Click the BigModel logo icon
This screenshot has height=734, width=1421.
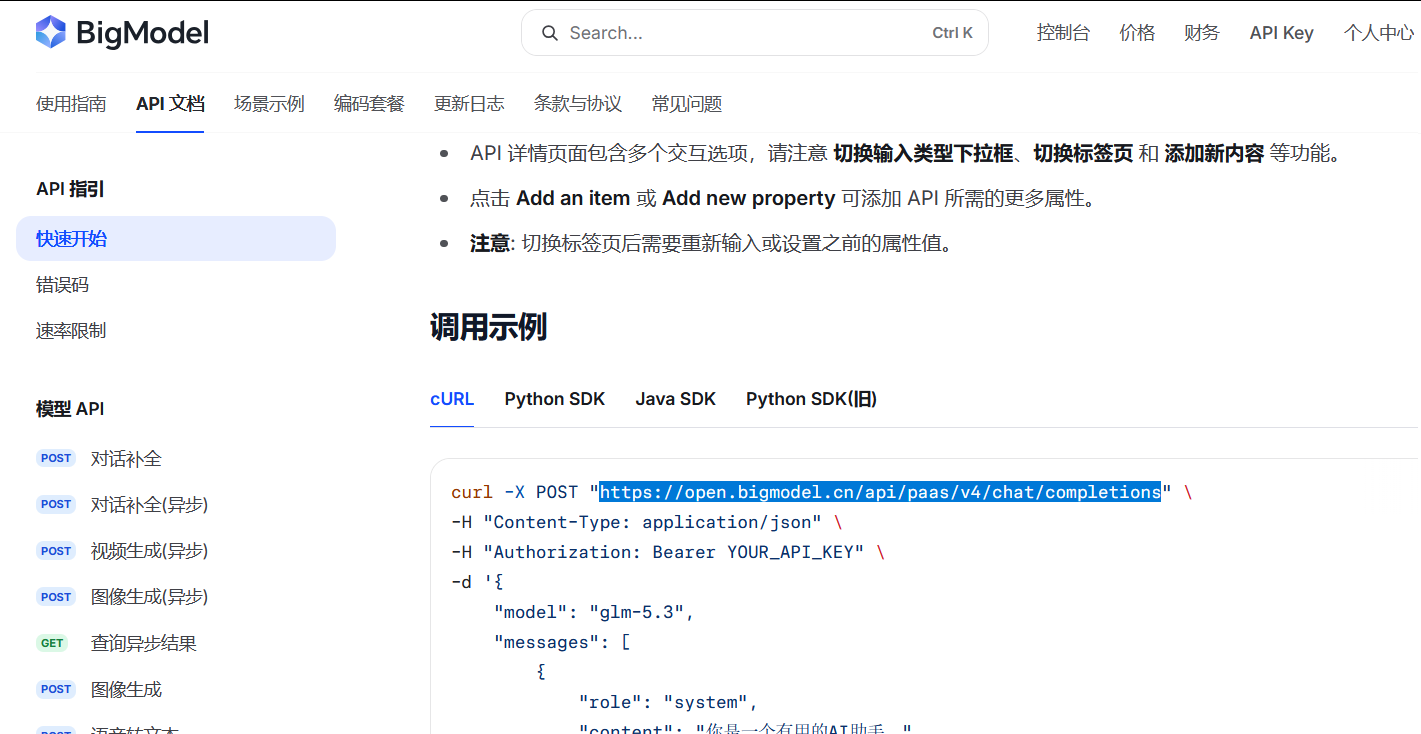(x=51, y=33)
